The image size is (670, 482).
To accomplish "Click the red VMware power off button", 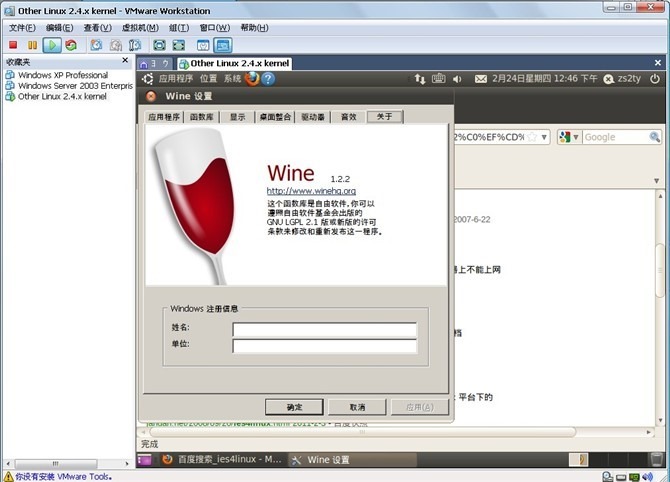I will (x=13, y=45).
